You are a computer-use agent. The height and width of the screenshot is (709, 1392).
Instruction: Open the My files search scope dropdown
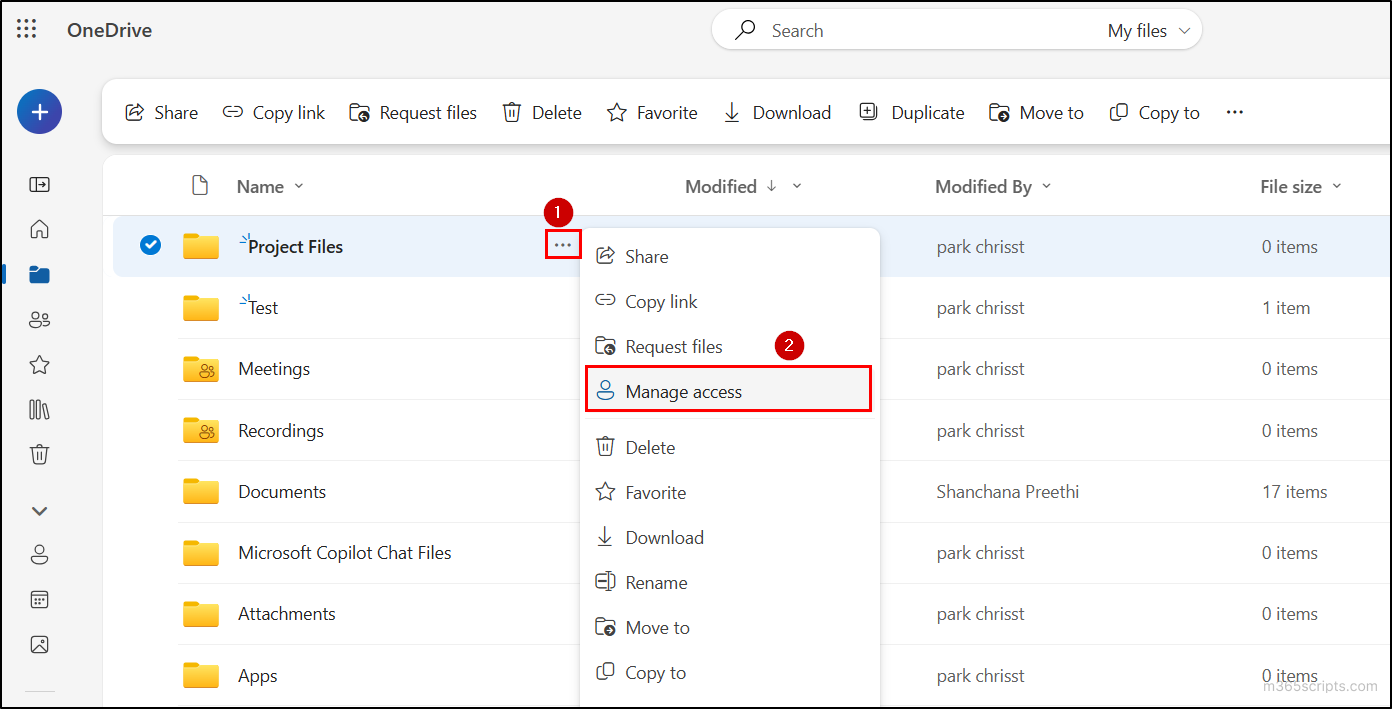pyautogui.click(x=1149, y=30)
